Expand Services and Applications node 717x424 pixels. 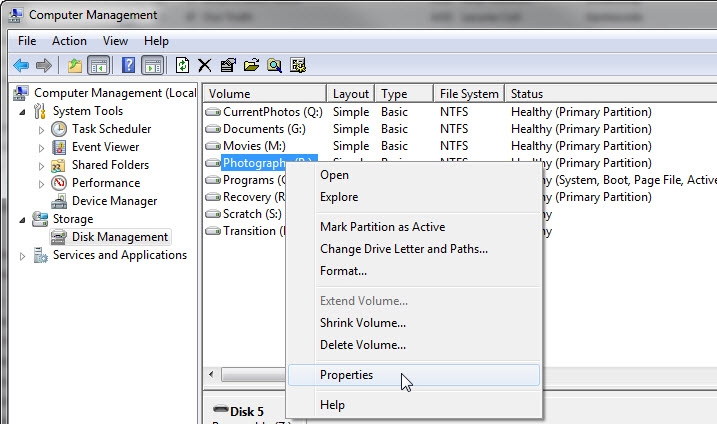(x=22, y=257)
